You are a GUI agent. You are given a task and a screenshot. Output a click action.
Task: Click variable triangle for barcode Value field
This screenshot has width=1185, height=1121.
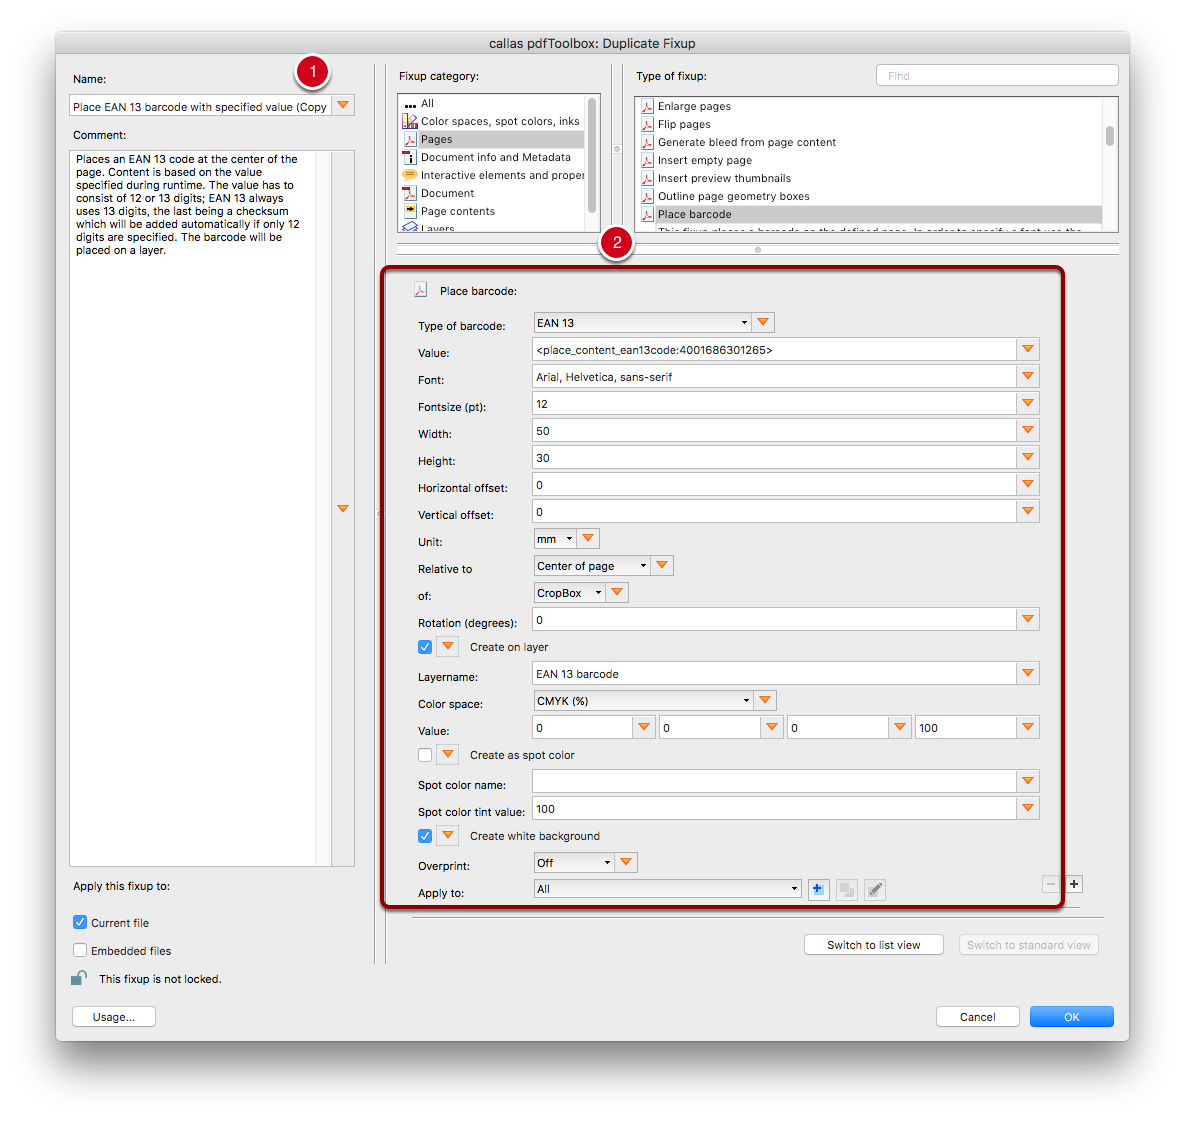1028,349
